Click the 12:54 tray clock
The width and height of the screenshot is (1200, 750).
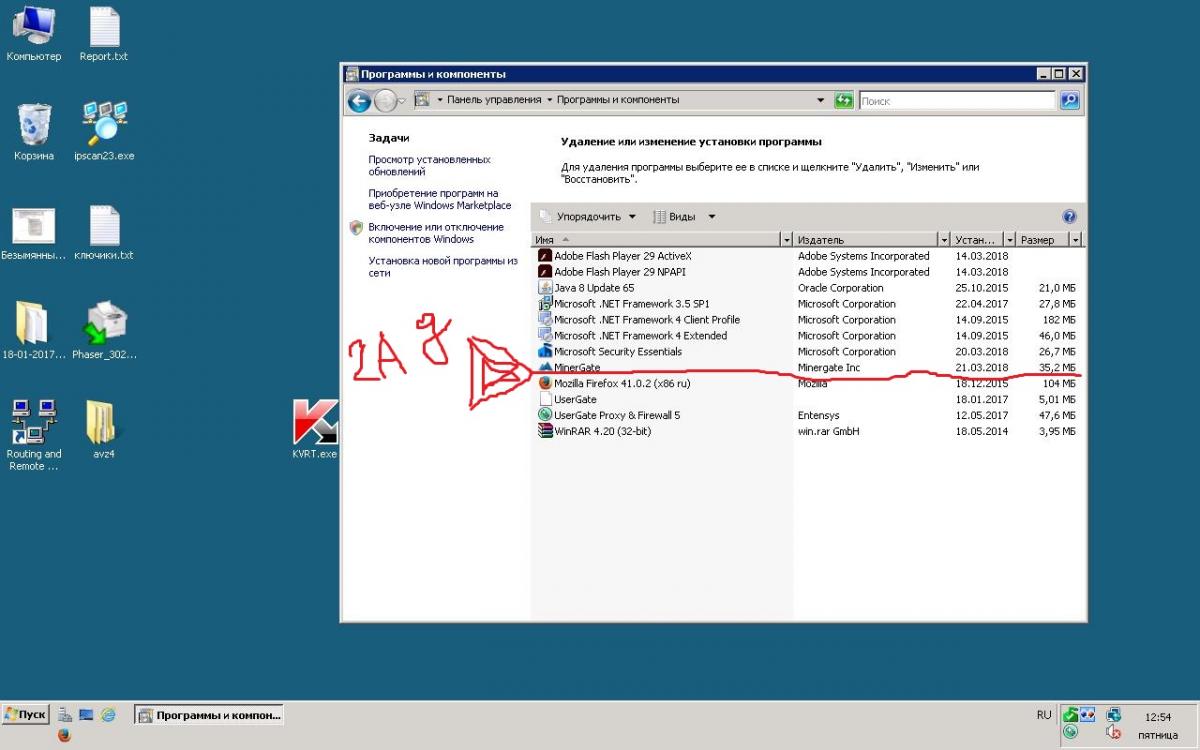tap(1158, 717)
